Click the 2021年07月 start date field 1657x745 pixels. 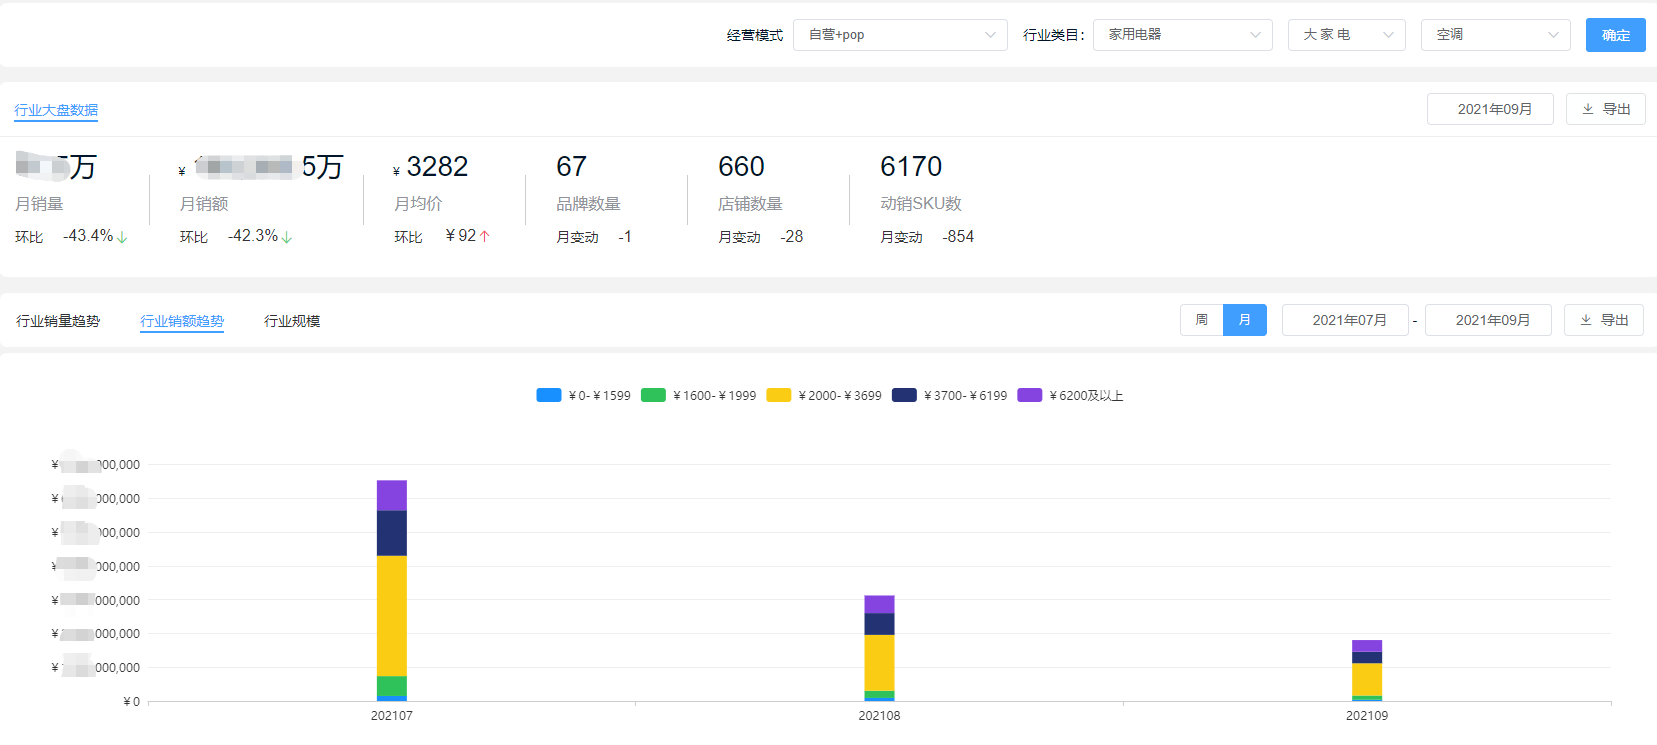point(1345,320)
